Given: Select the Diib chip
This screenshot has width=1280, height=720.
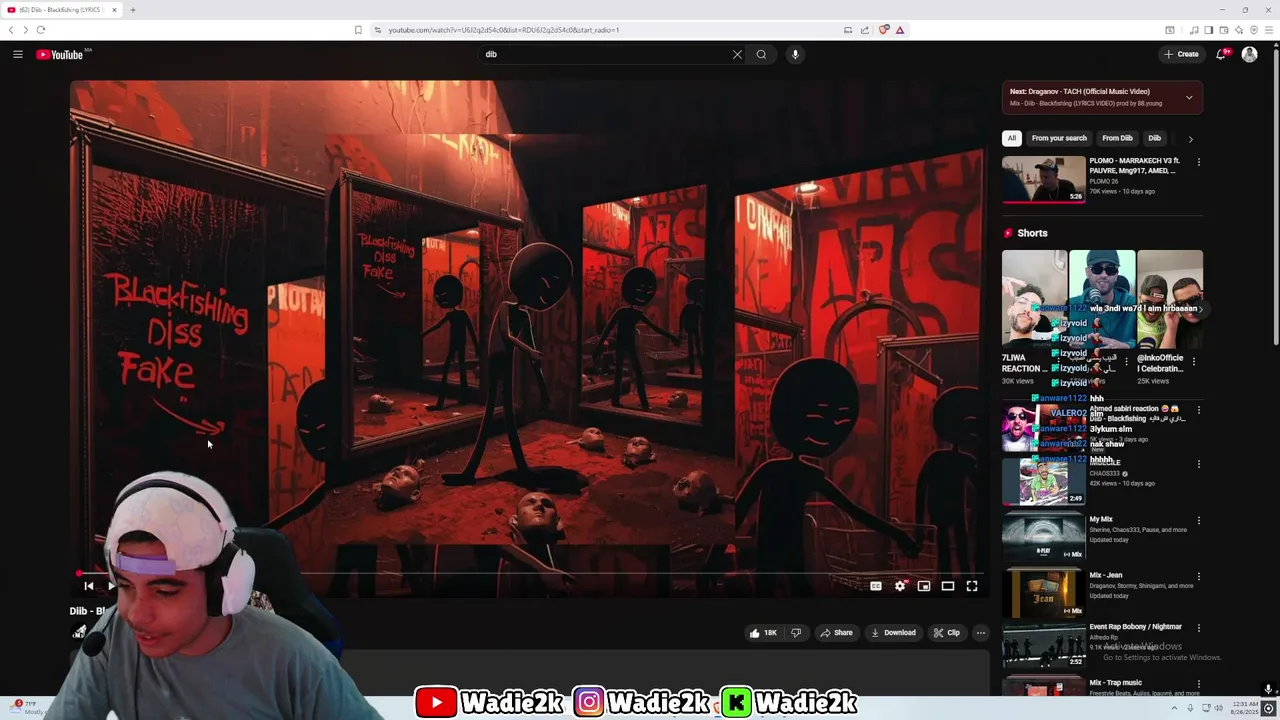Looking at the screenshot, I should (x=1155, y=138).
